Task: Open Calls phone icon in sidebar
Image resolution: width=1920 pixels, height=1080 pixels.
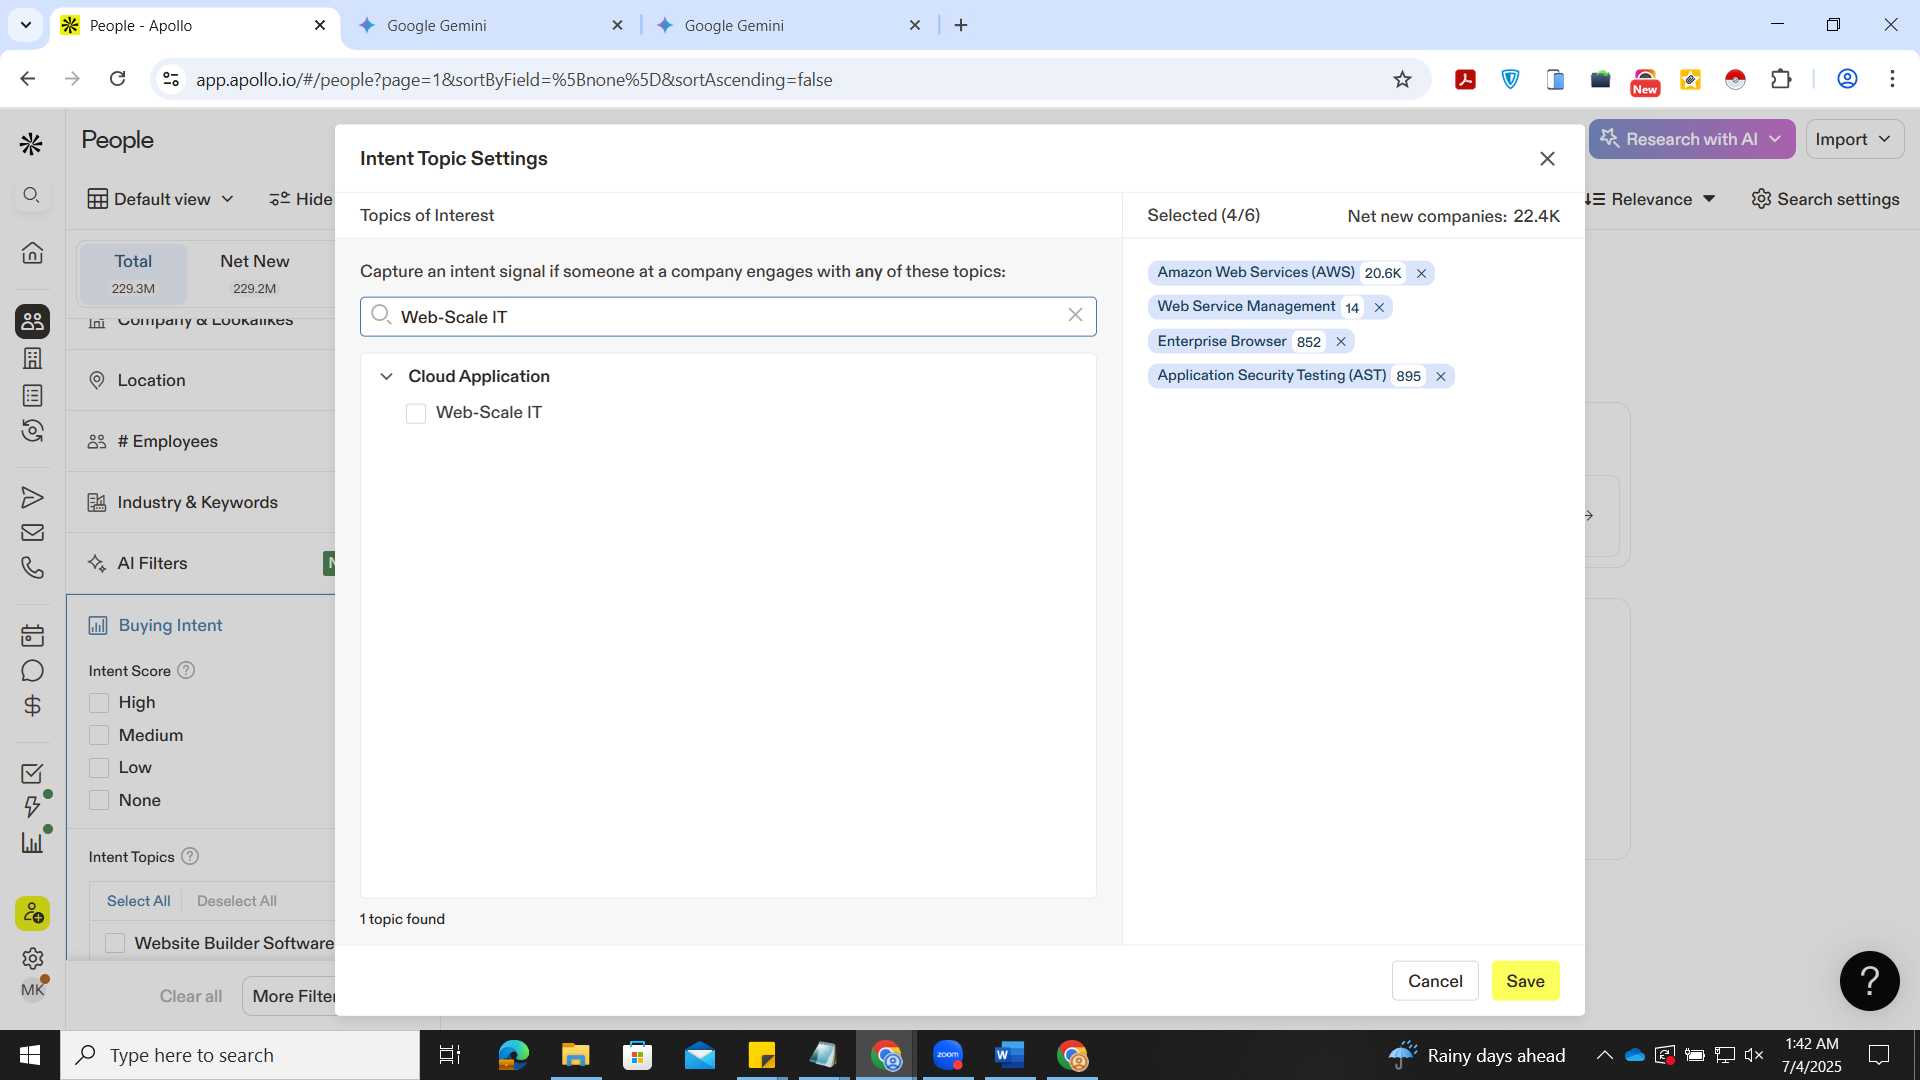Action: 32,568
